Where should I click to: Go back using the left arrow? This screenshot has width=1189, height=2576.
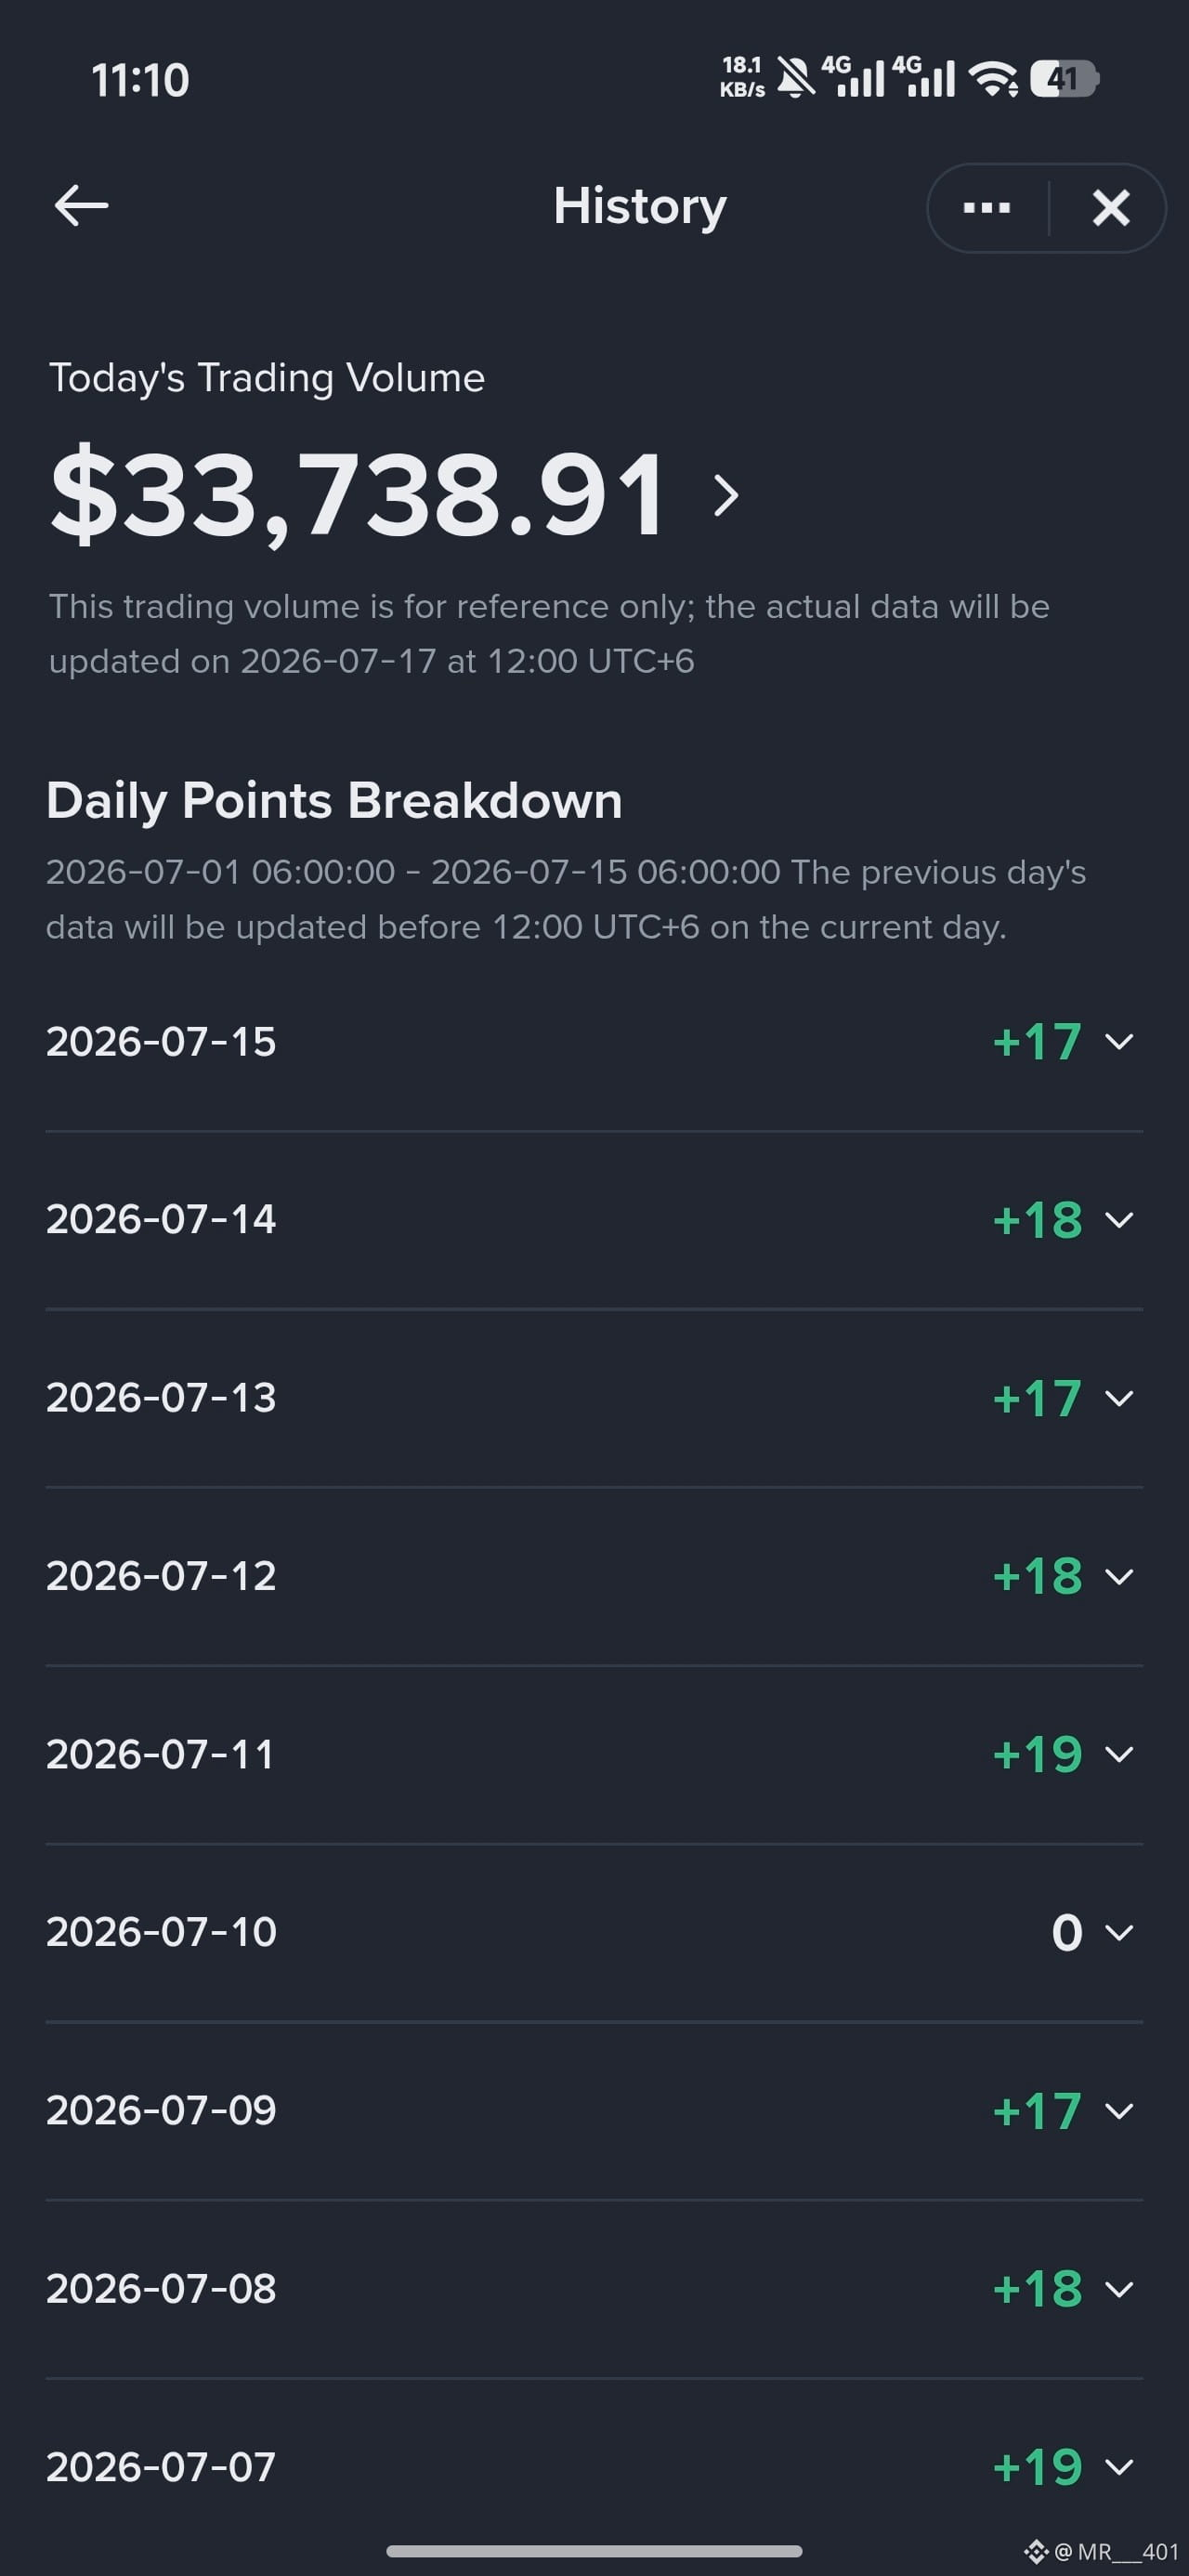(x=81, y=206)
